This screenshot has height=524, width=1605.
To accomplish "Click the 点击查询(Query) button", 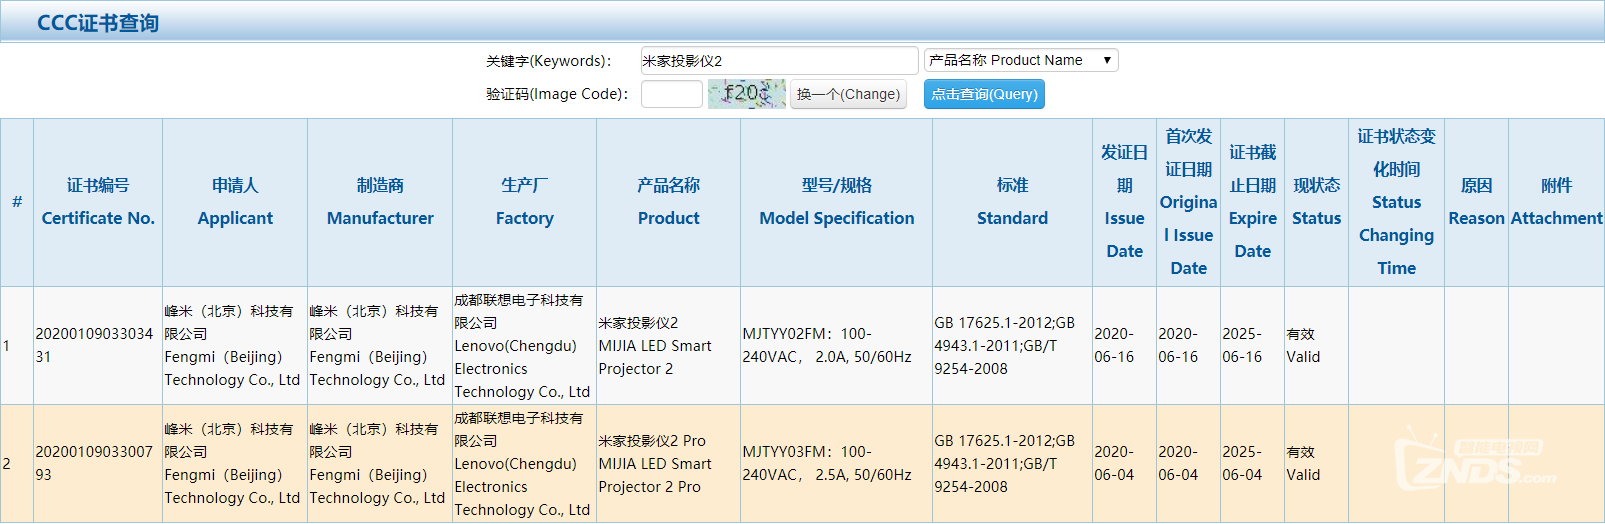I will (x=984, y=95).
